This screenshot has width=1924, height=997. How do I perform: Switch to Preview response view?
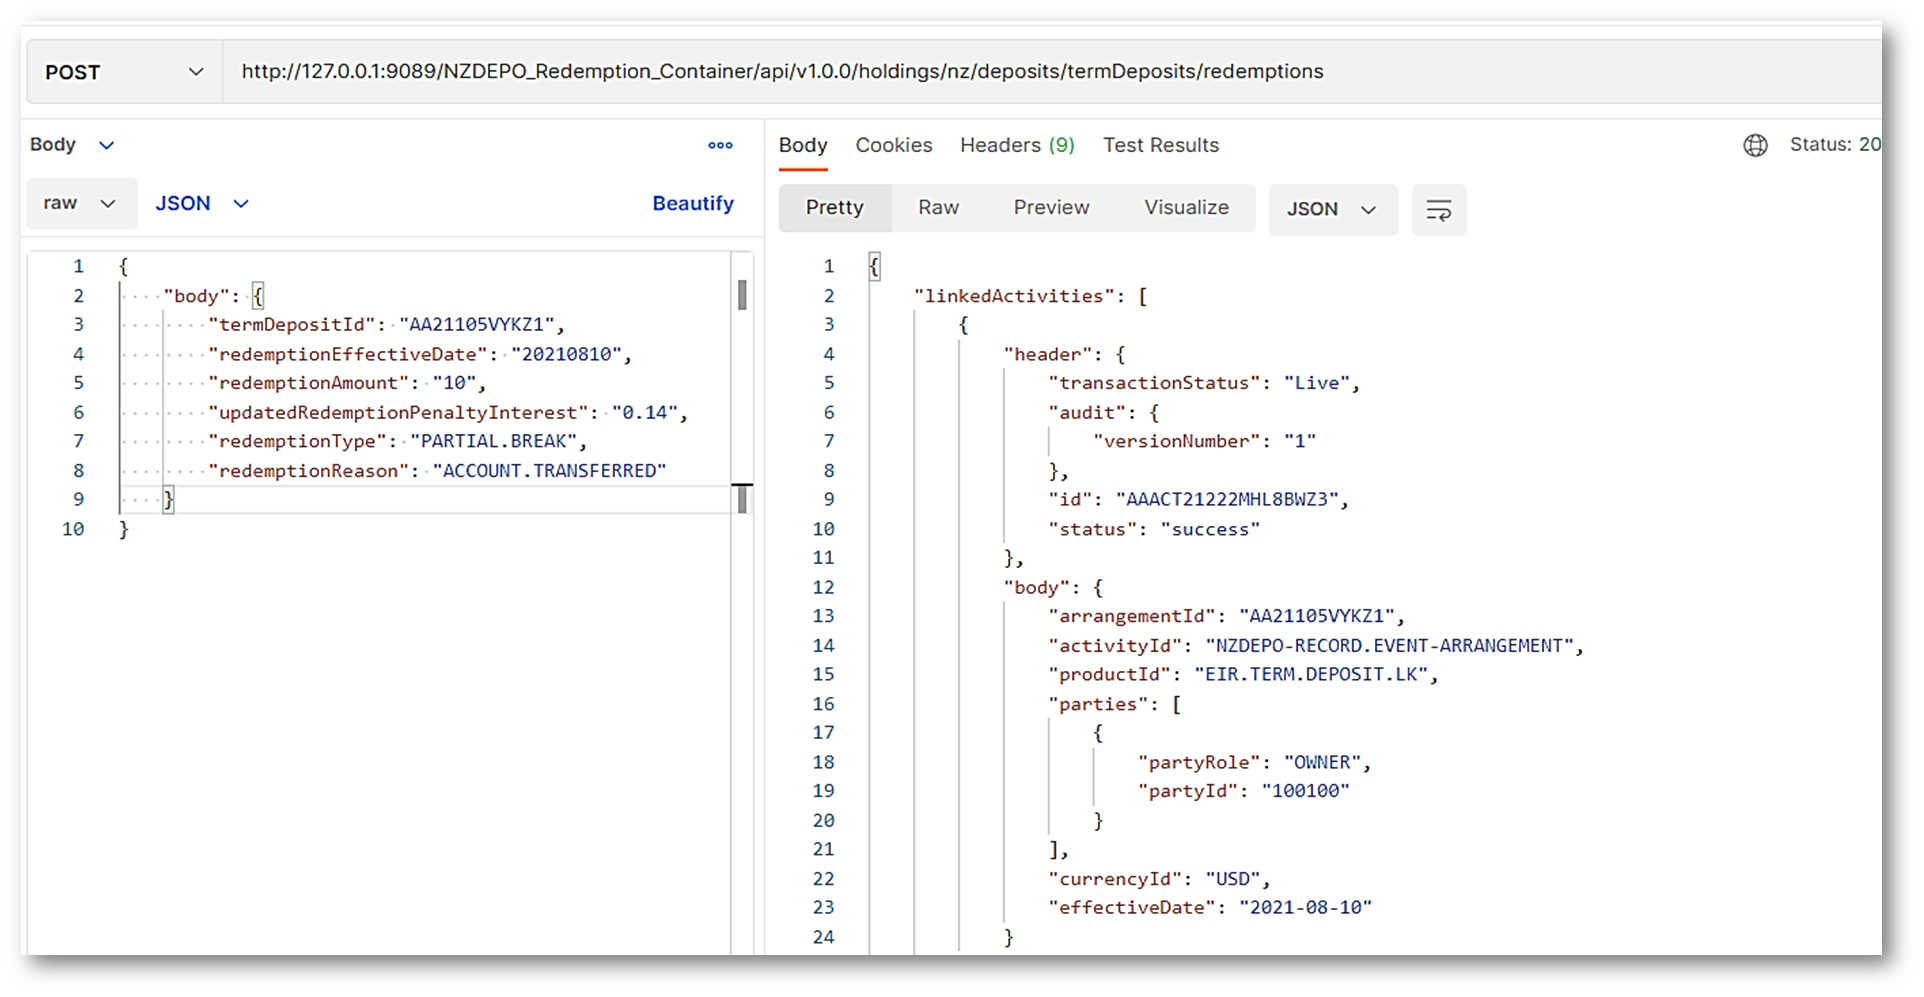tap(1051, 208)
